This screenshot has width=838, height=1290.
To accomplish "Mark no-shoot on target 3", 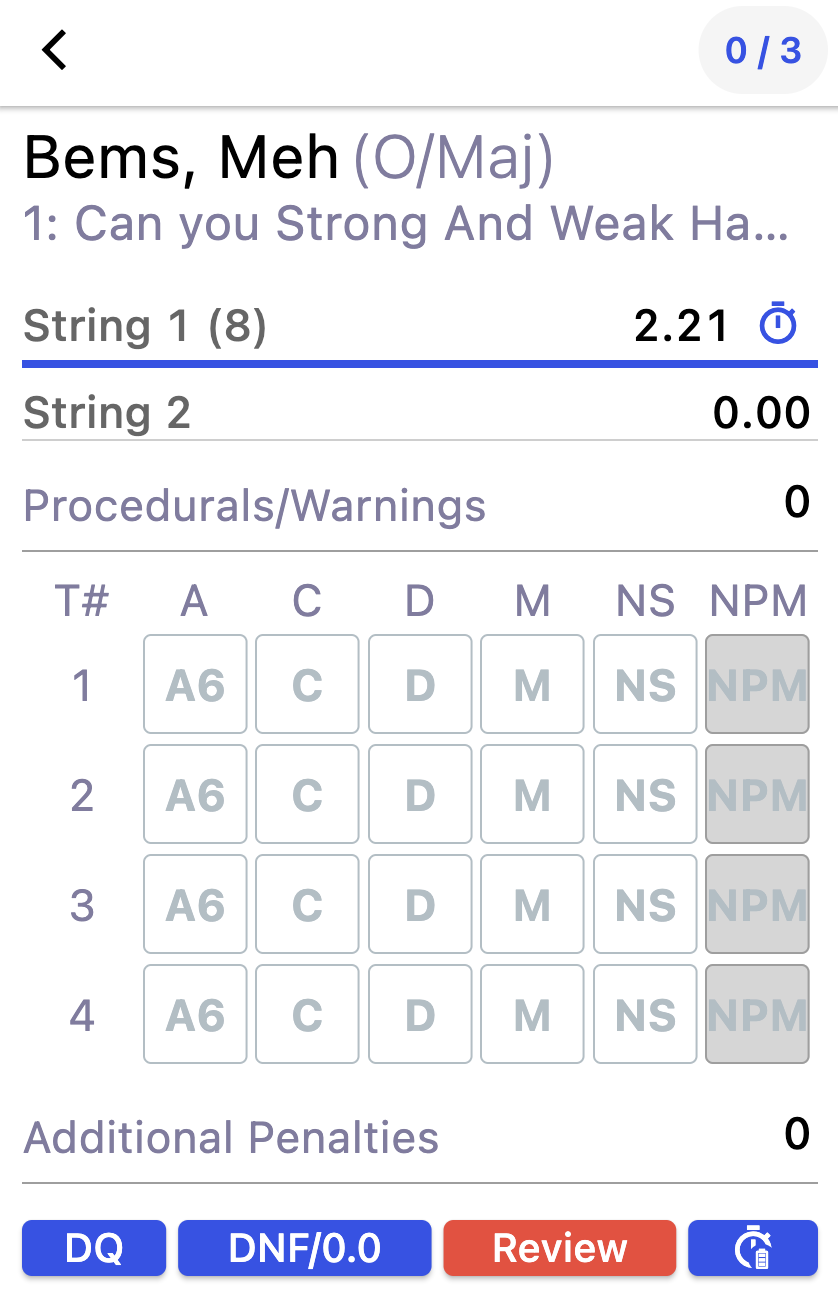I will pos(645,905).
